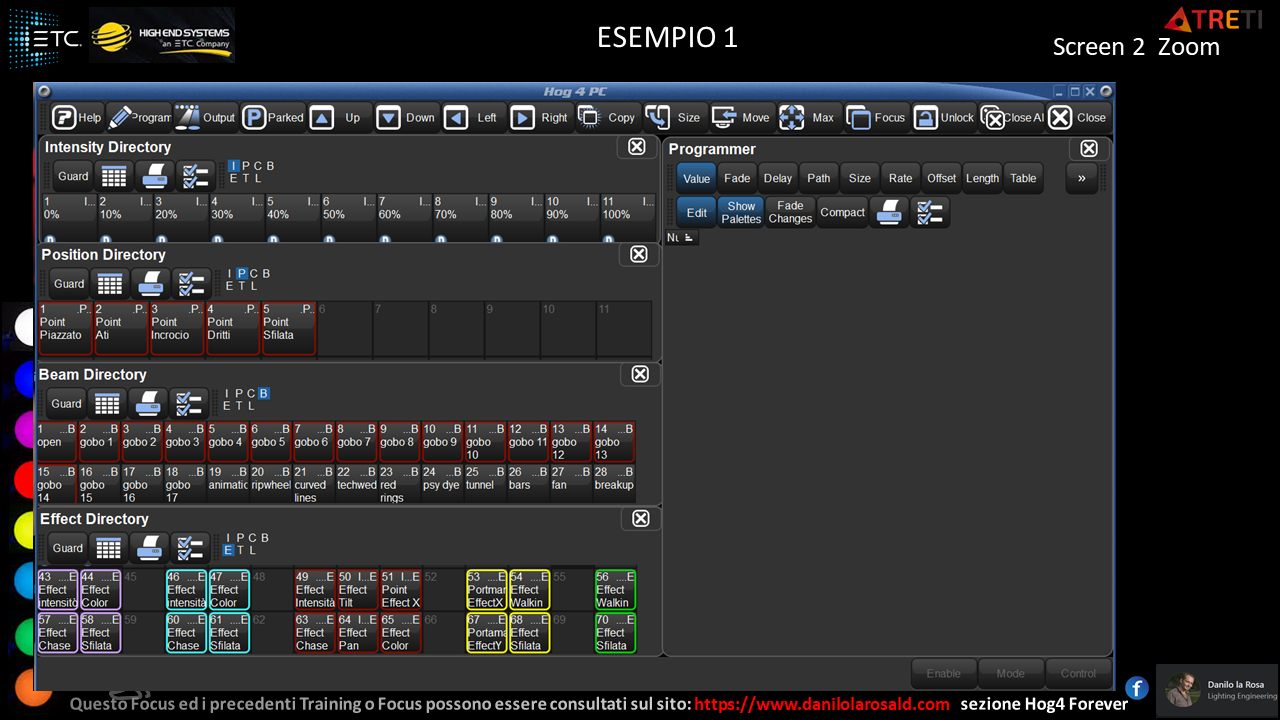Click print icon in Programmer panel

[x=888, y=212]
